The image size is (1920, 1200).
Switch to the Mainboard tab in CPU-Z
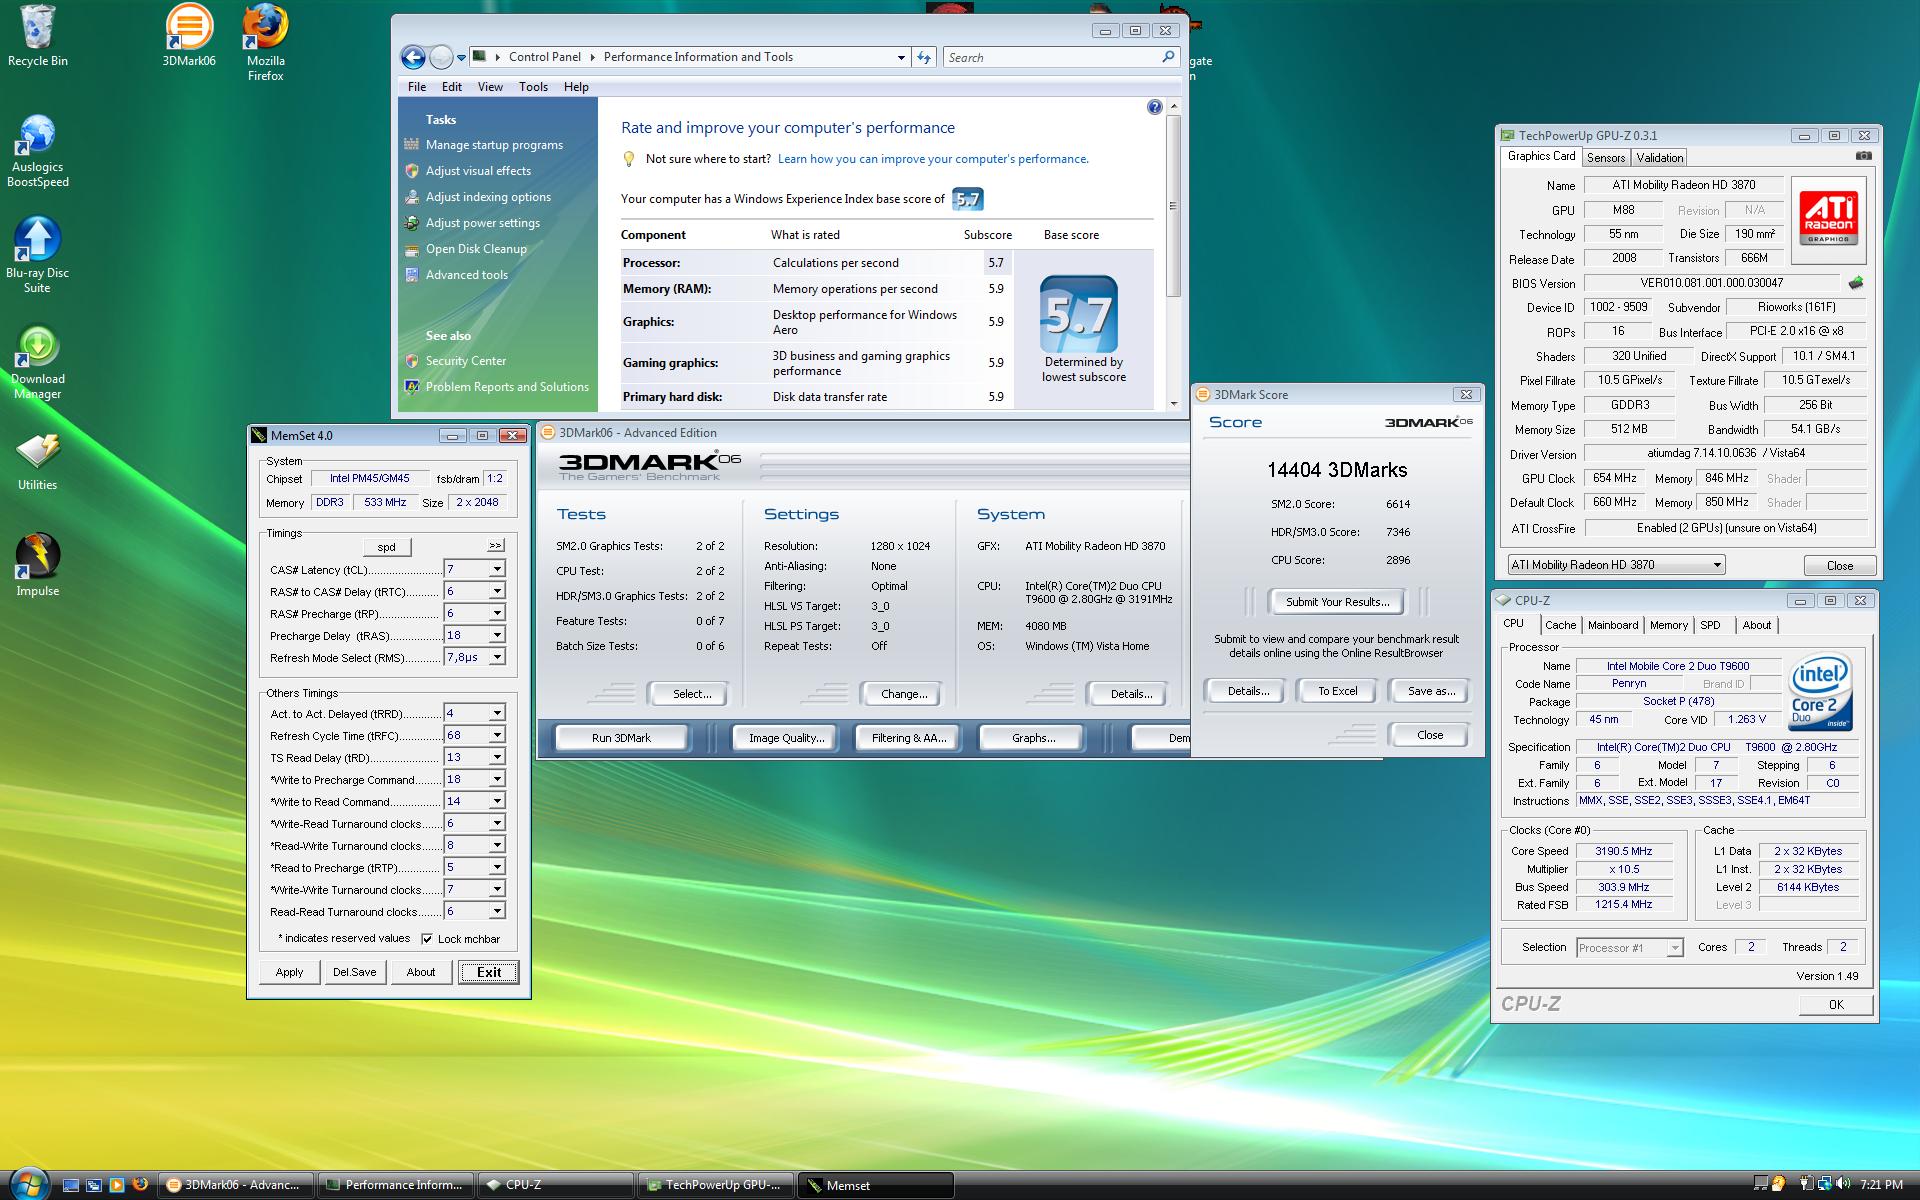[1612, 625]
